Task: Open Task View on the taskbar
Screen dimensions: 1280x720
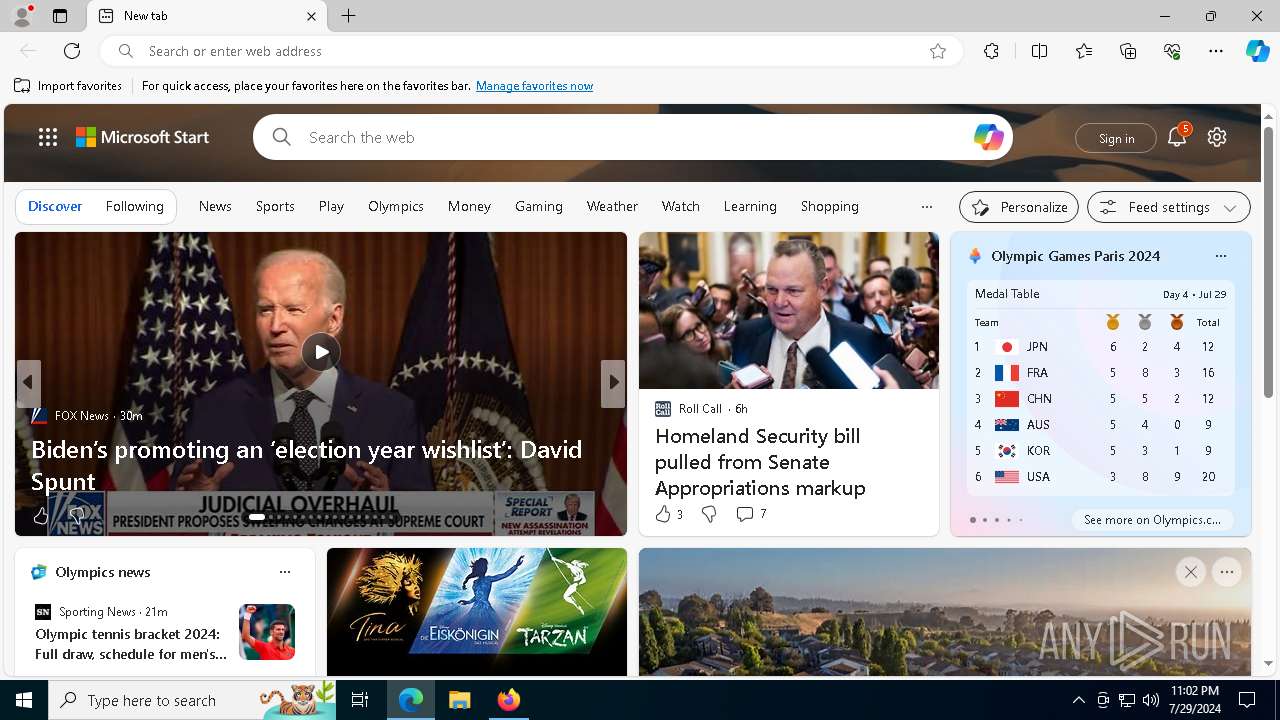Action: tap(360, 700)
